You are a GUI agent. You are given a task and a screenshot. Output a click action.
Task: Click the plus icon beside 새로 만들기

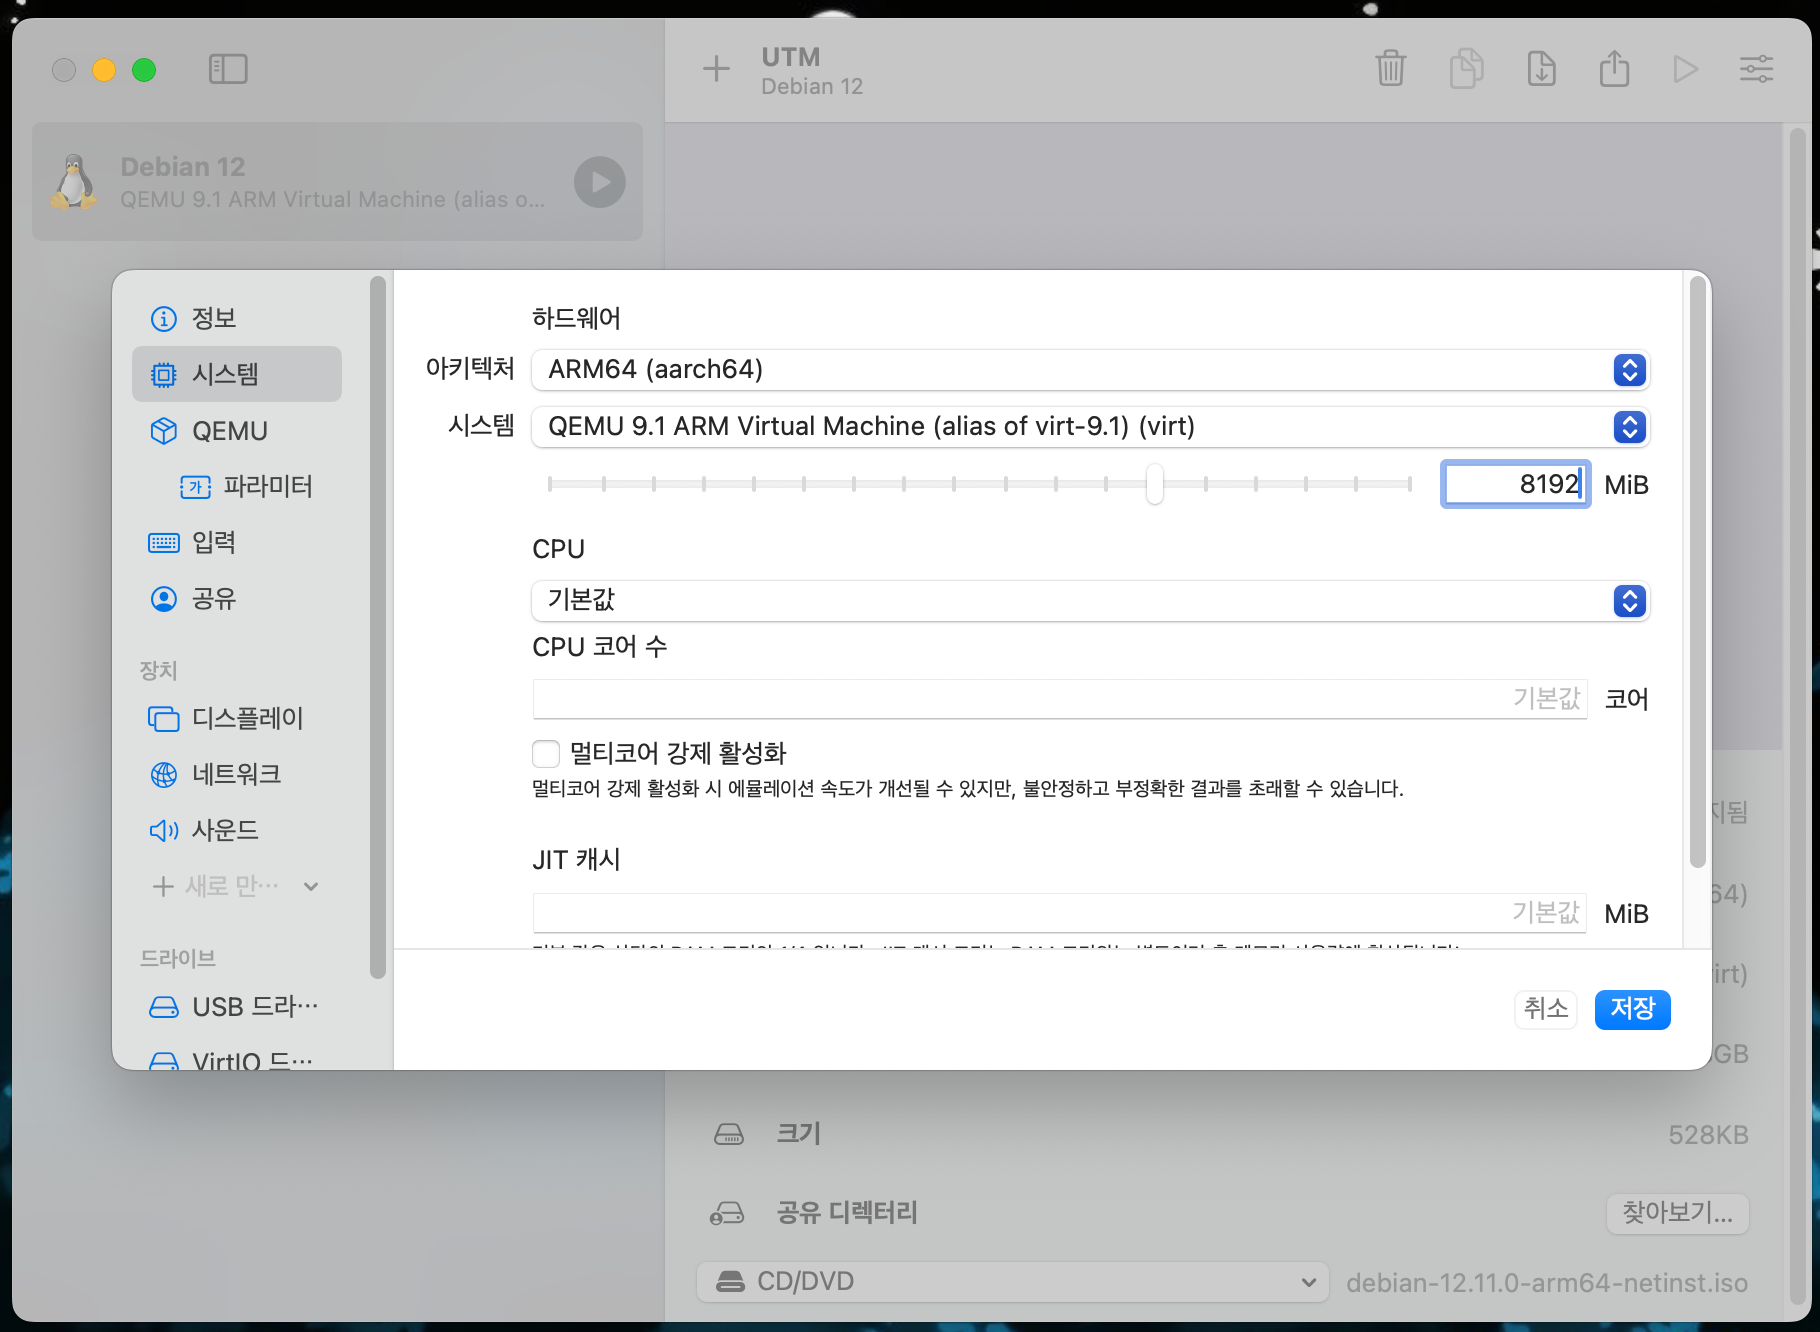click(163, 886)
